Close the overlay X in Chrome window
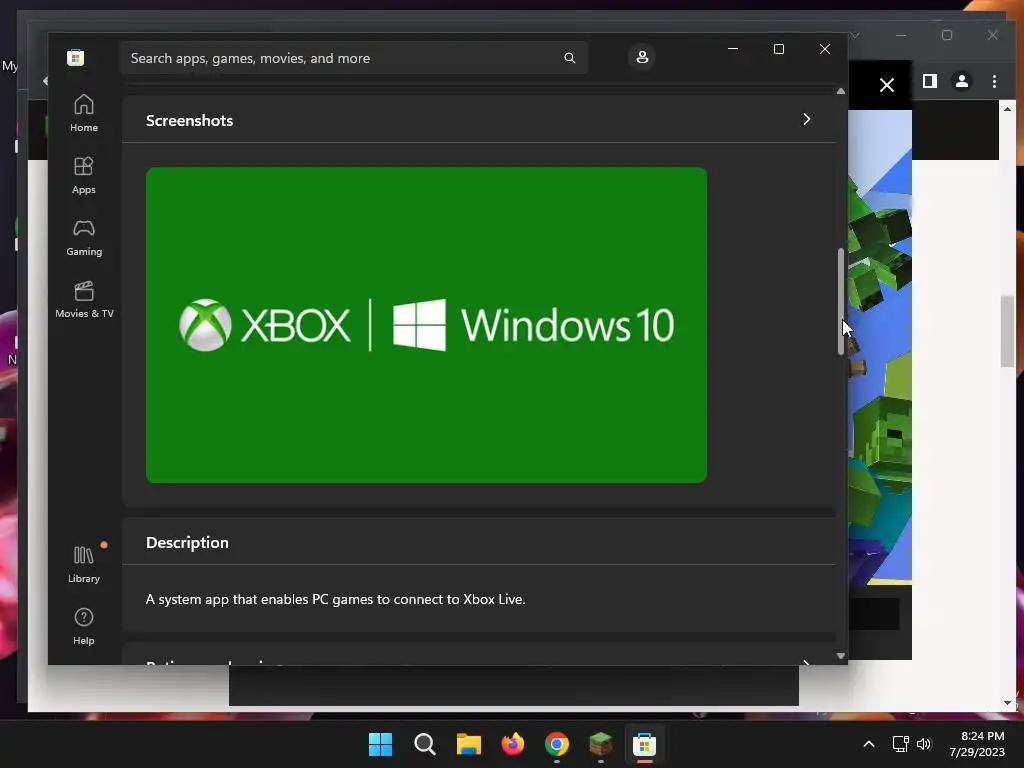Screen dimensions: 1024x768 point(886,85)
